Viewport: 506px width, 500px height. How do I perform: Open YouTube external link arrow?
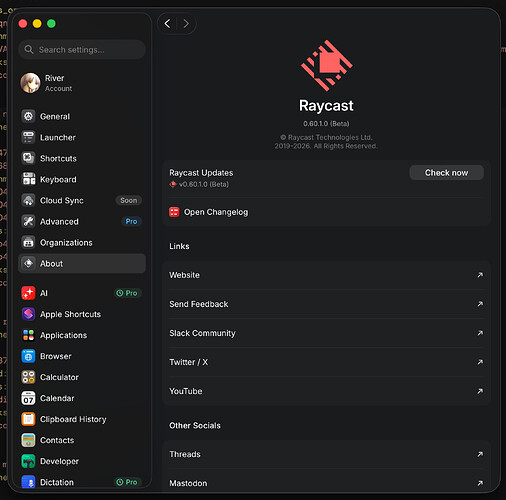(x=480, y=391)
